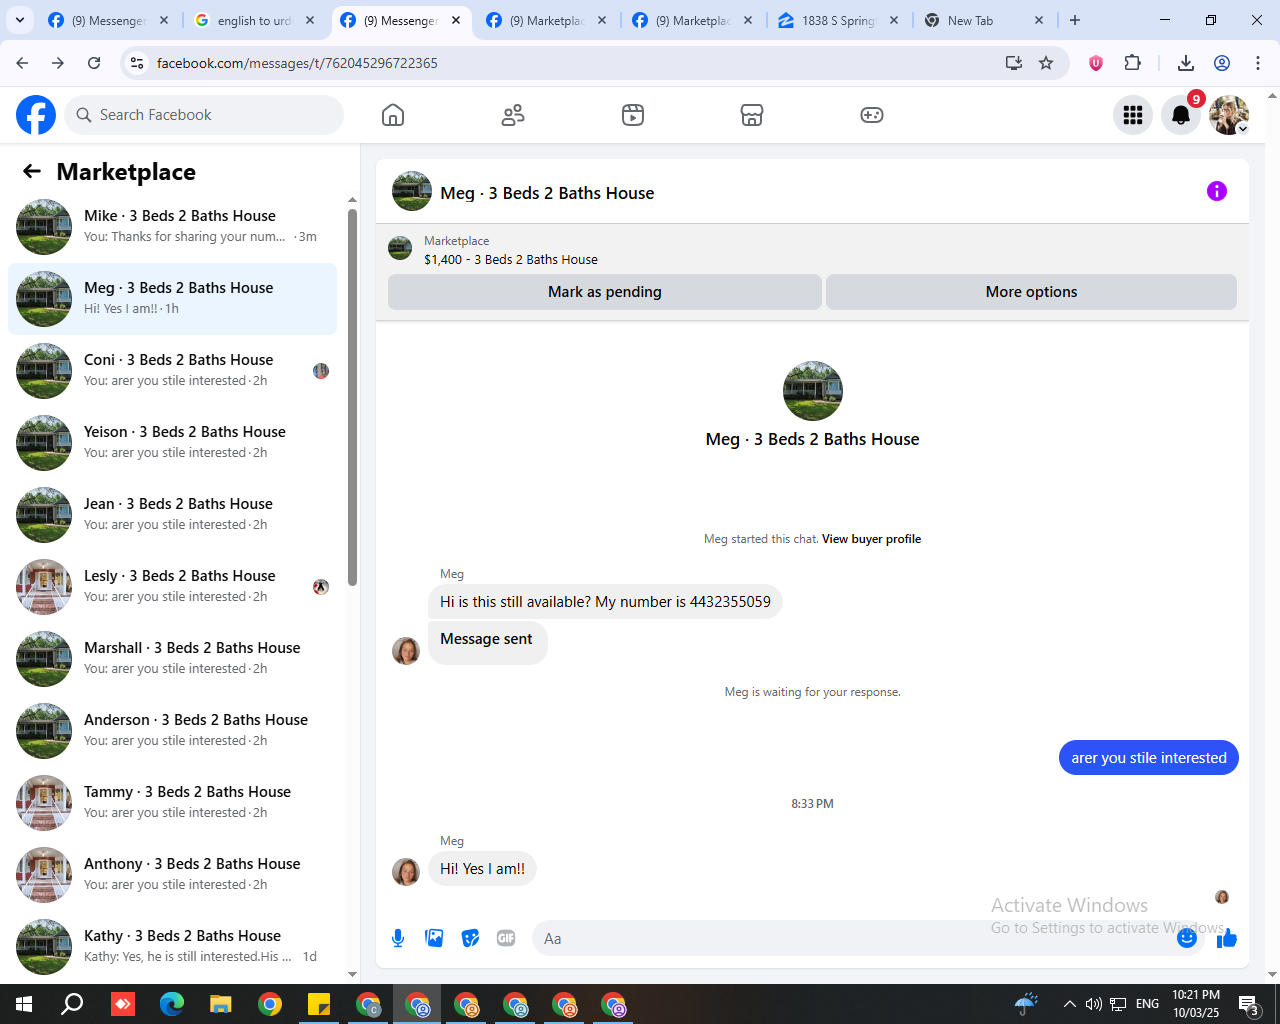
Task: Choose a sticker icon in composer
Action: [470, 938]
